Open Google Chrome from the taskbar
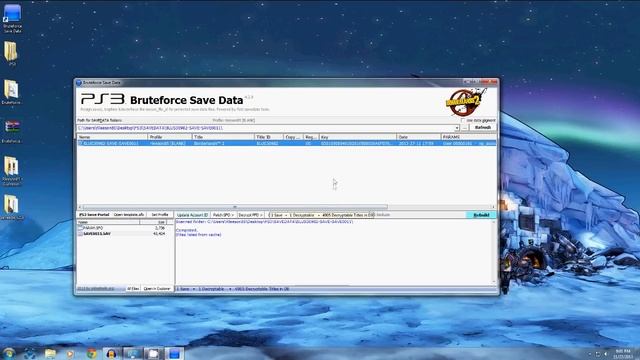Screen dimensions: 640x360 [91, 353]
